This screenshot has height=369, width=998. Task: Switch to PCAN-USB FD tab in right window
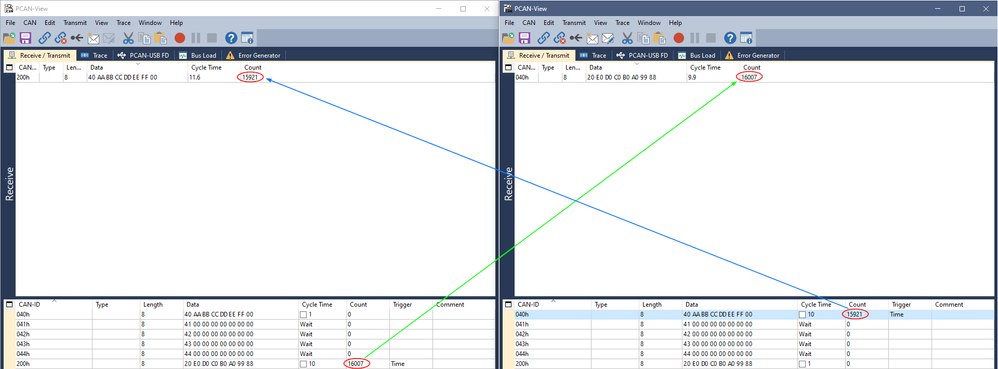[x=642, y=55]
